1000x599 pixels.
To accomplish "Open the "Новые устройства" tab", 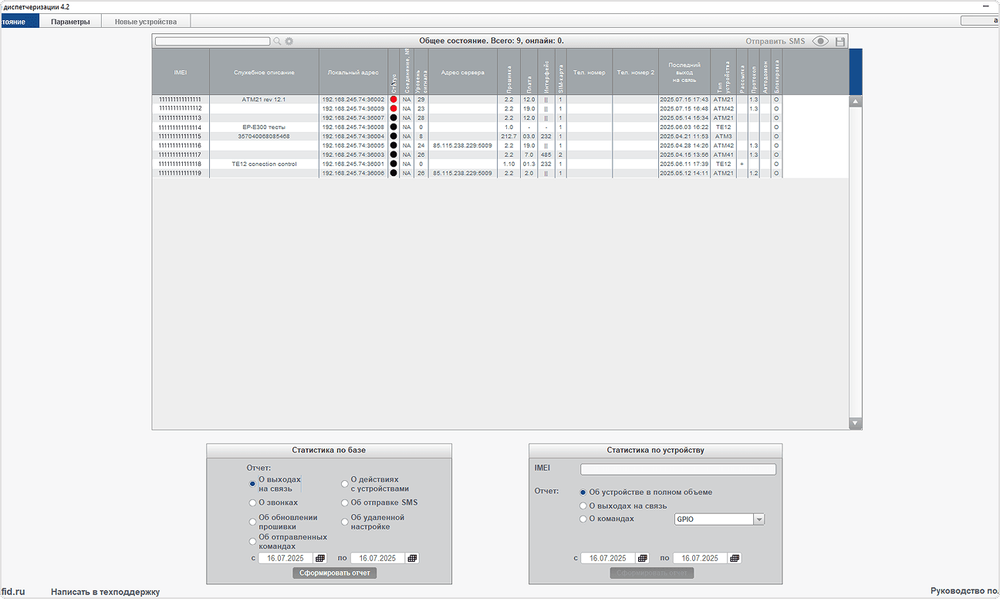I will point(145,21).
